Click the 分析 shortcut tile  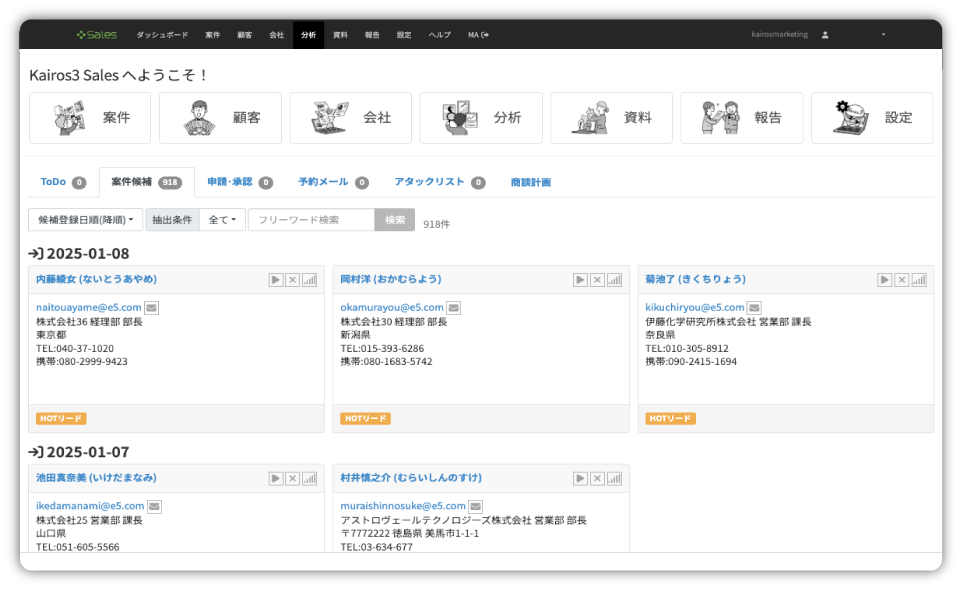(x=481, y=118)
